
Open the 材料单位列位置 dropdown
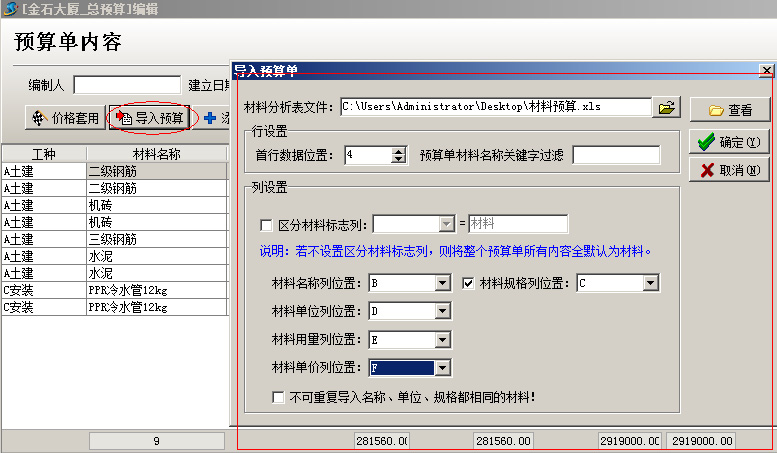[x=442, y=311]
